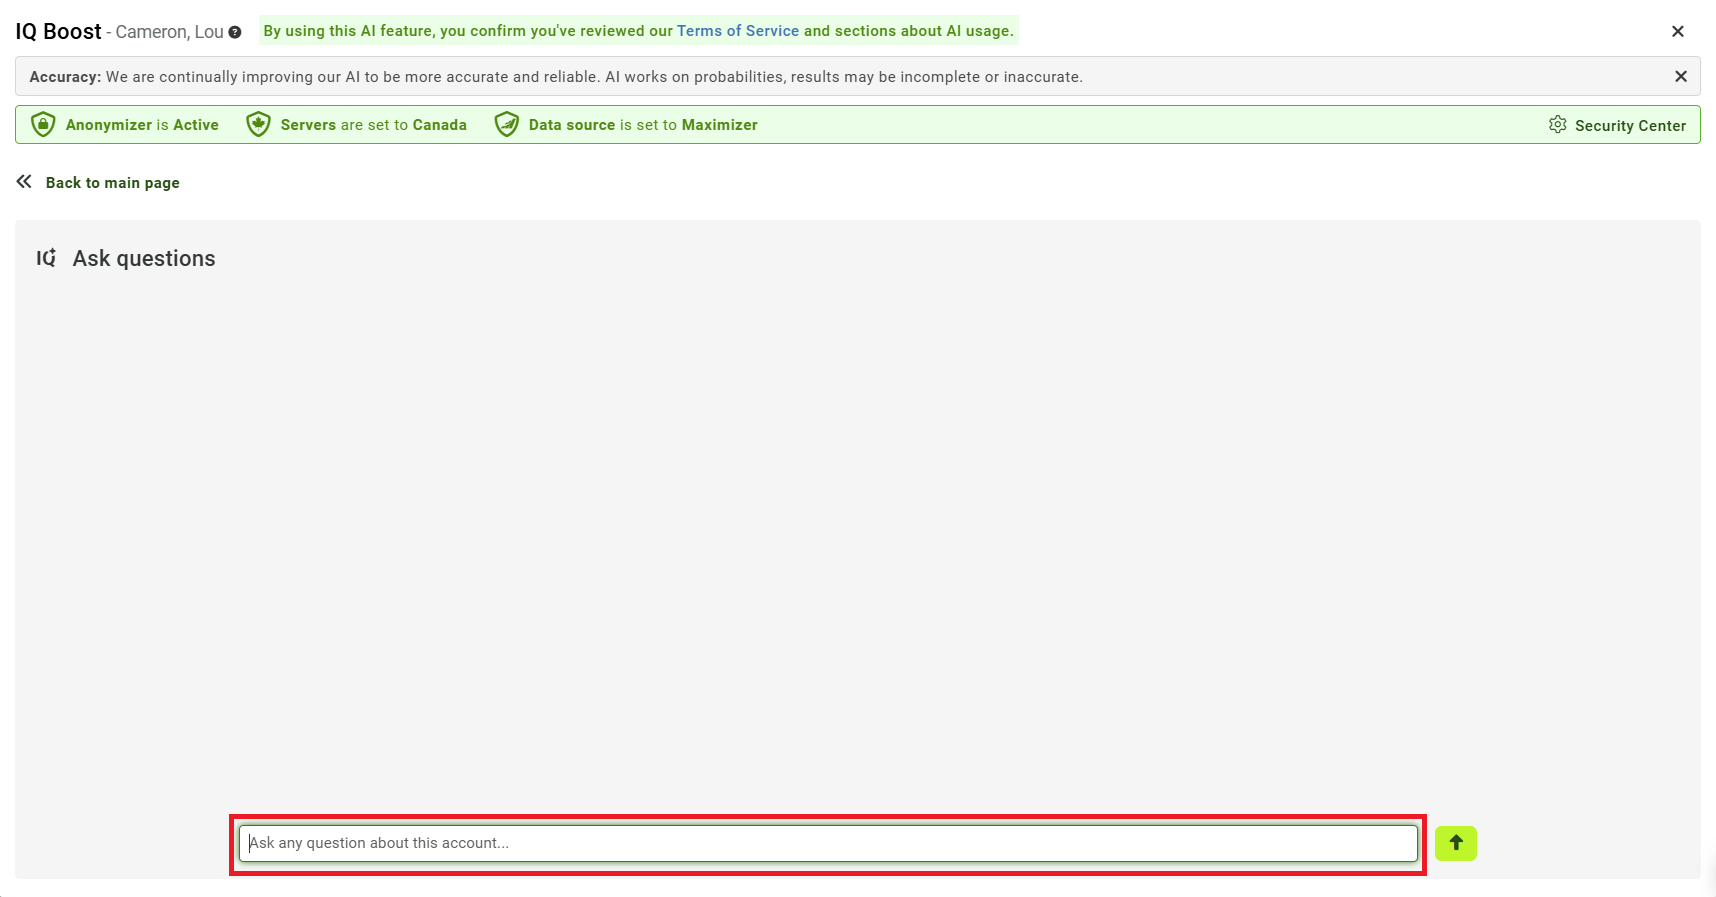Click the IQ sparkle icon beside Ask questions

[x=46, y=258]
